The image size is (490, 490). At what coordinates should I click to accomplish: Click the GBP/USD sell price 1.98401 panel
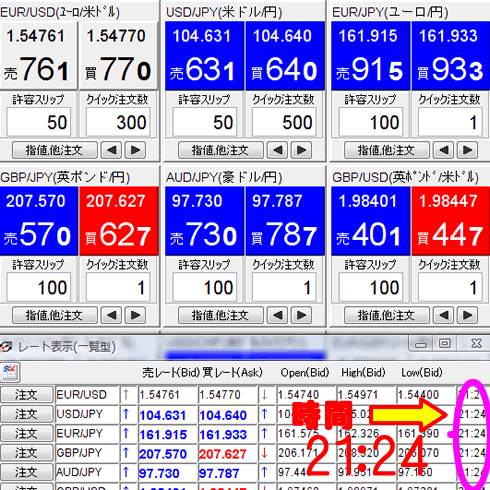click(370, 221)
